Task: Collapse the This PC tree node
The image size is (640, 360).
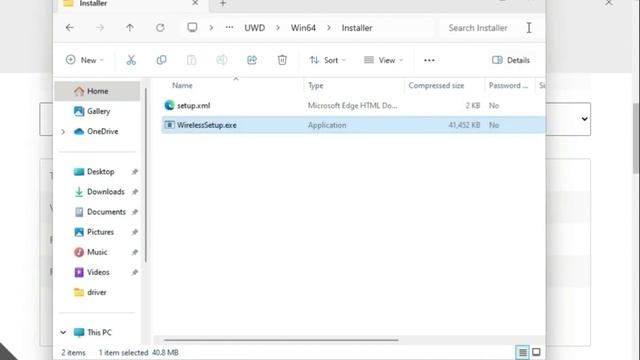Action: pos(63,332)
